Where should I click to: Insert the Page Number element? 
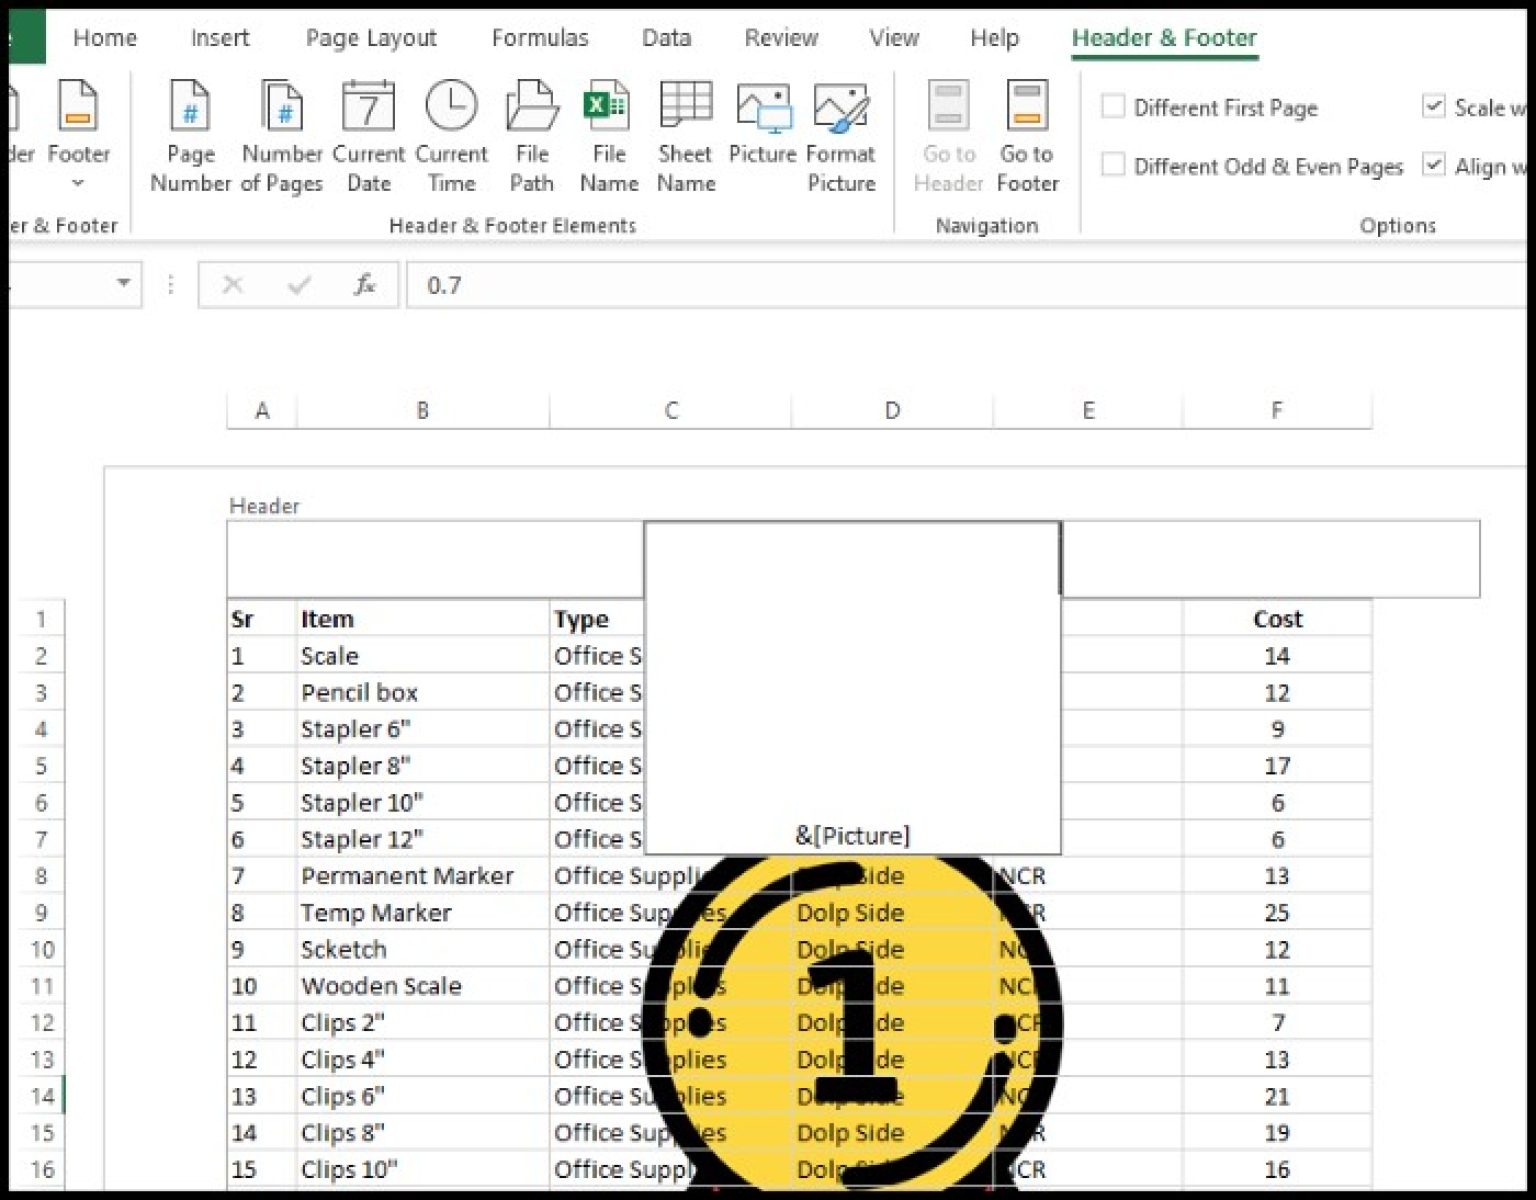click(x=189, y=135)
